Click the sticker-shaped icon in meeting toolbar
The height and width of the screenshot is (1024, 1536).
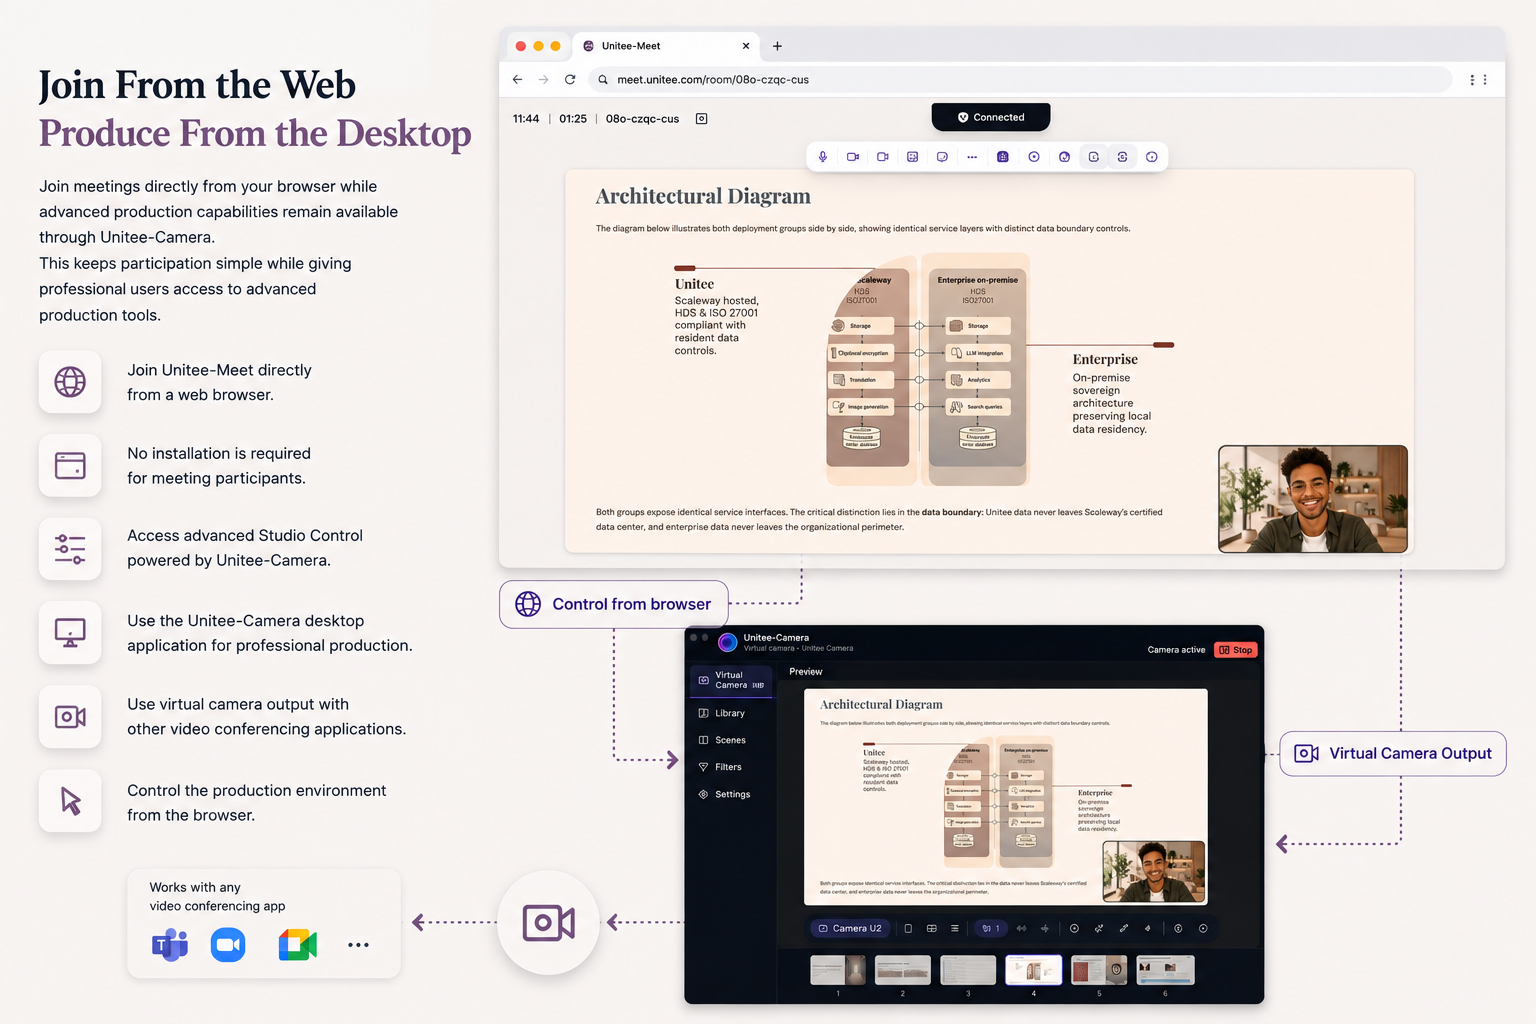942,157
